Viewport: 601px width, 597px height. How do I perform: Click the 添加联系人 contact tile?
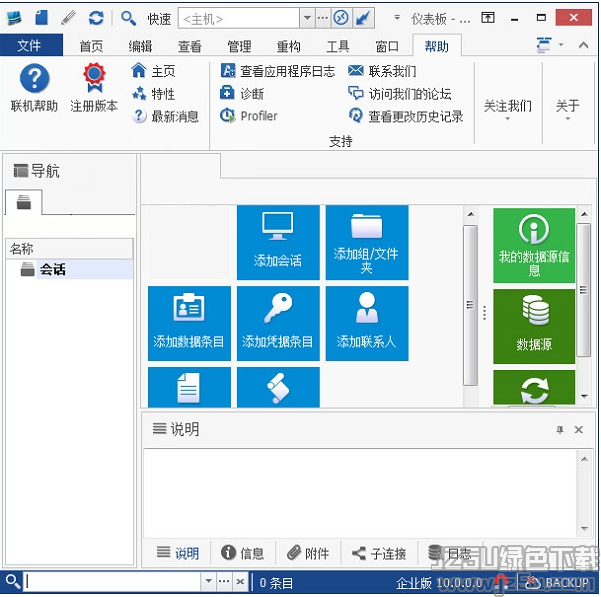pyautogui.click(x=367, y=323)
